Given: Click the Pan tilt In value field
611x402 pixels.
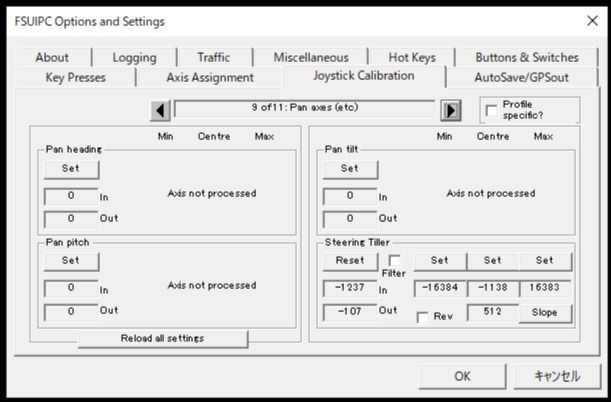Looking at the screenshot, I should [350, 196].
